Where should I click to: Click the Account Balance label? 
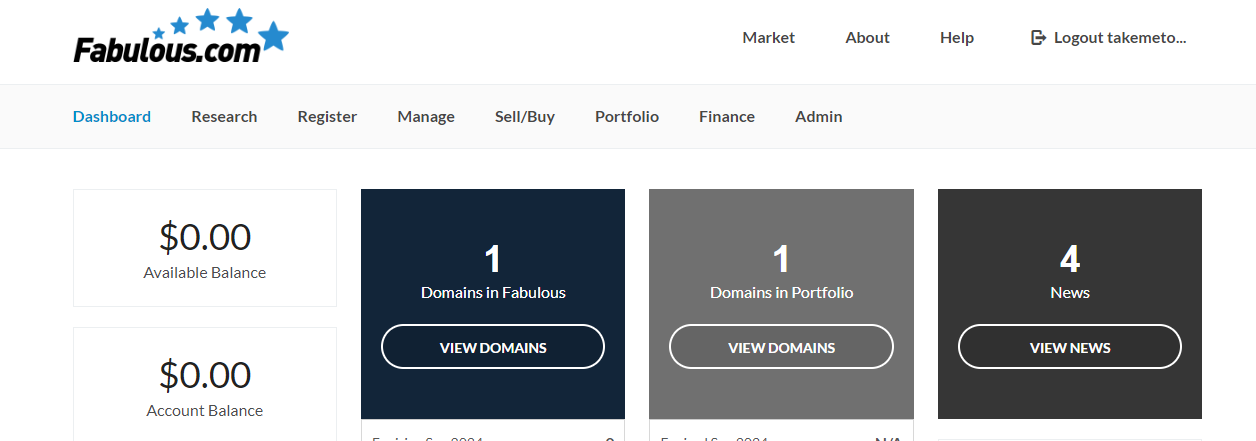pos(205,410)
